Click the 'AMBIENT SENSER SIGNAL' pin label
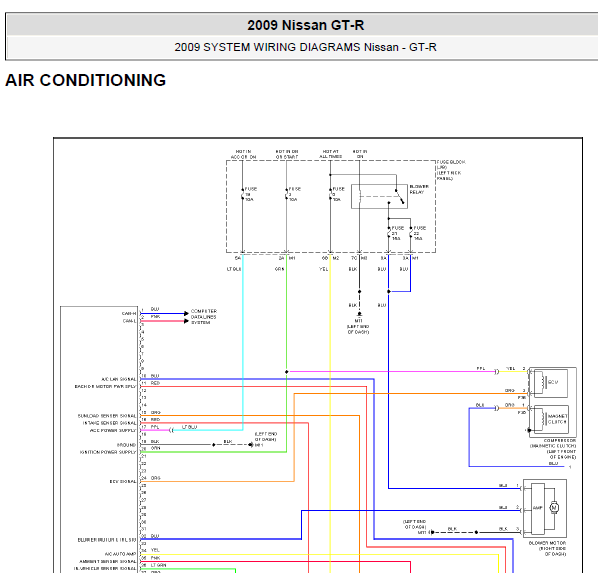This screenshot has width=598, height=573. point(108,562)
